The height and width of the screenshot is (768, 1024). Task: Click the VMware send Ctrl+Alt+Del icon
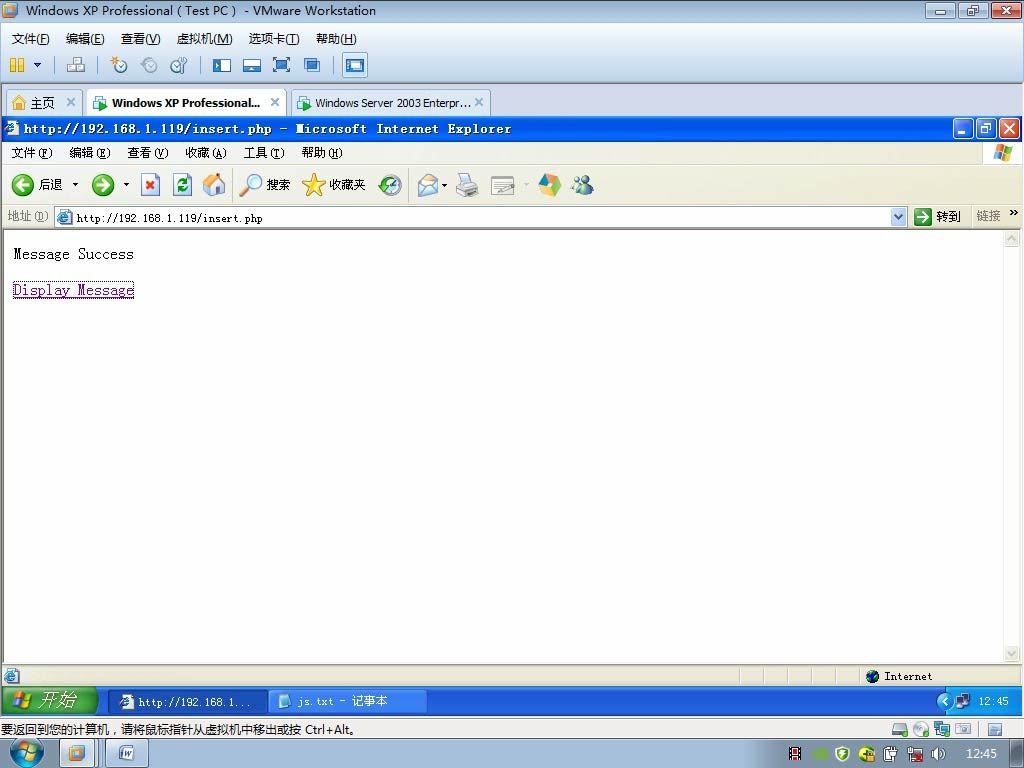click(x=76, y=65)
